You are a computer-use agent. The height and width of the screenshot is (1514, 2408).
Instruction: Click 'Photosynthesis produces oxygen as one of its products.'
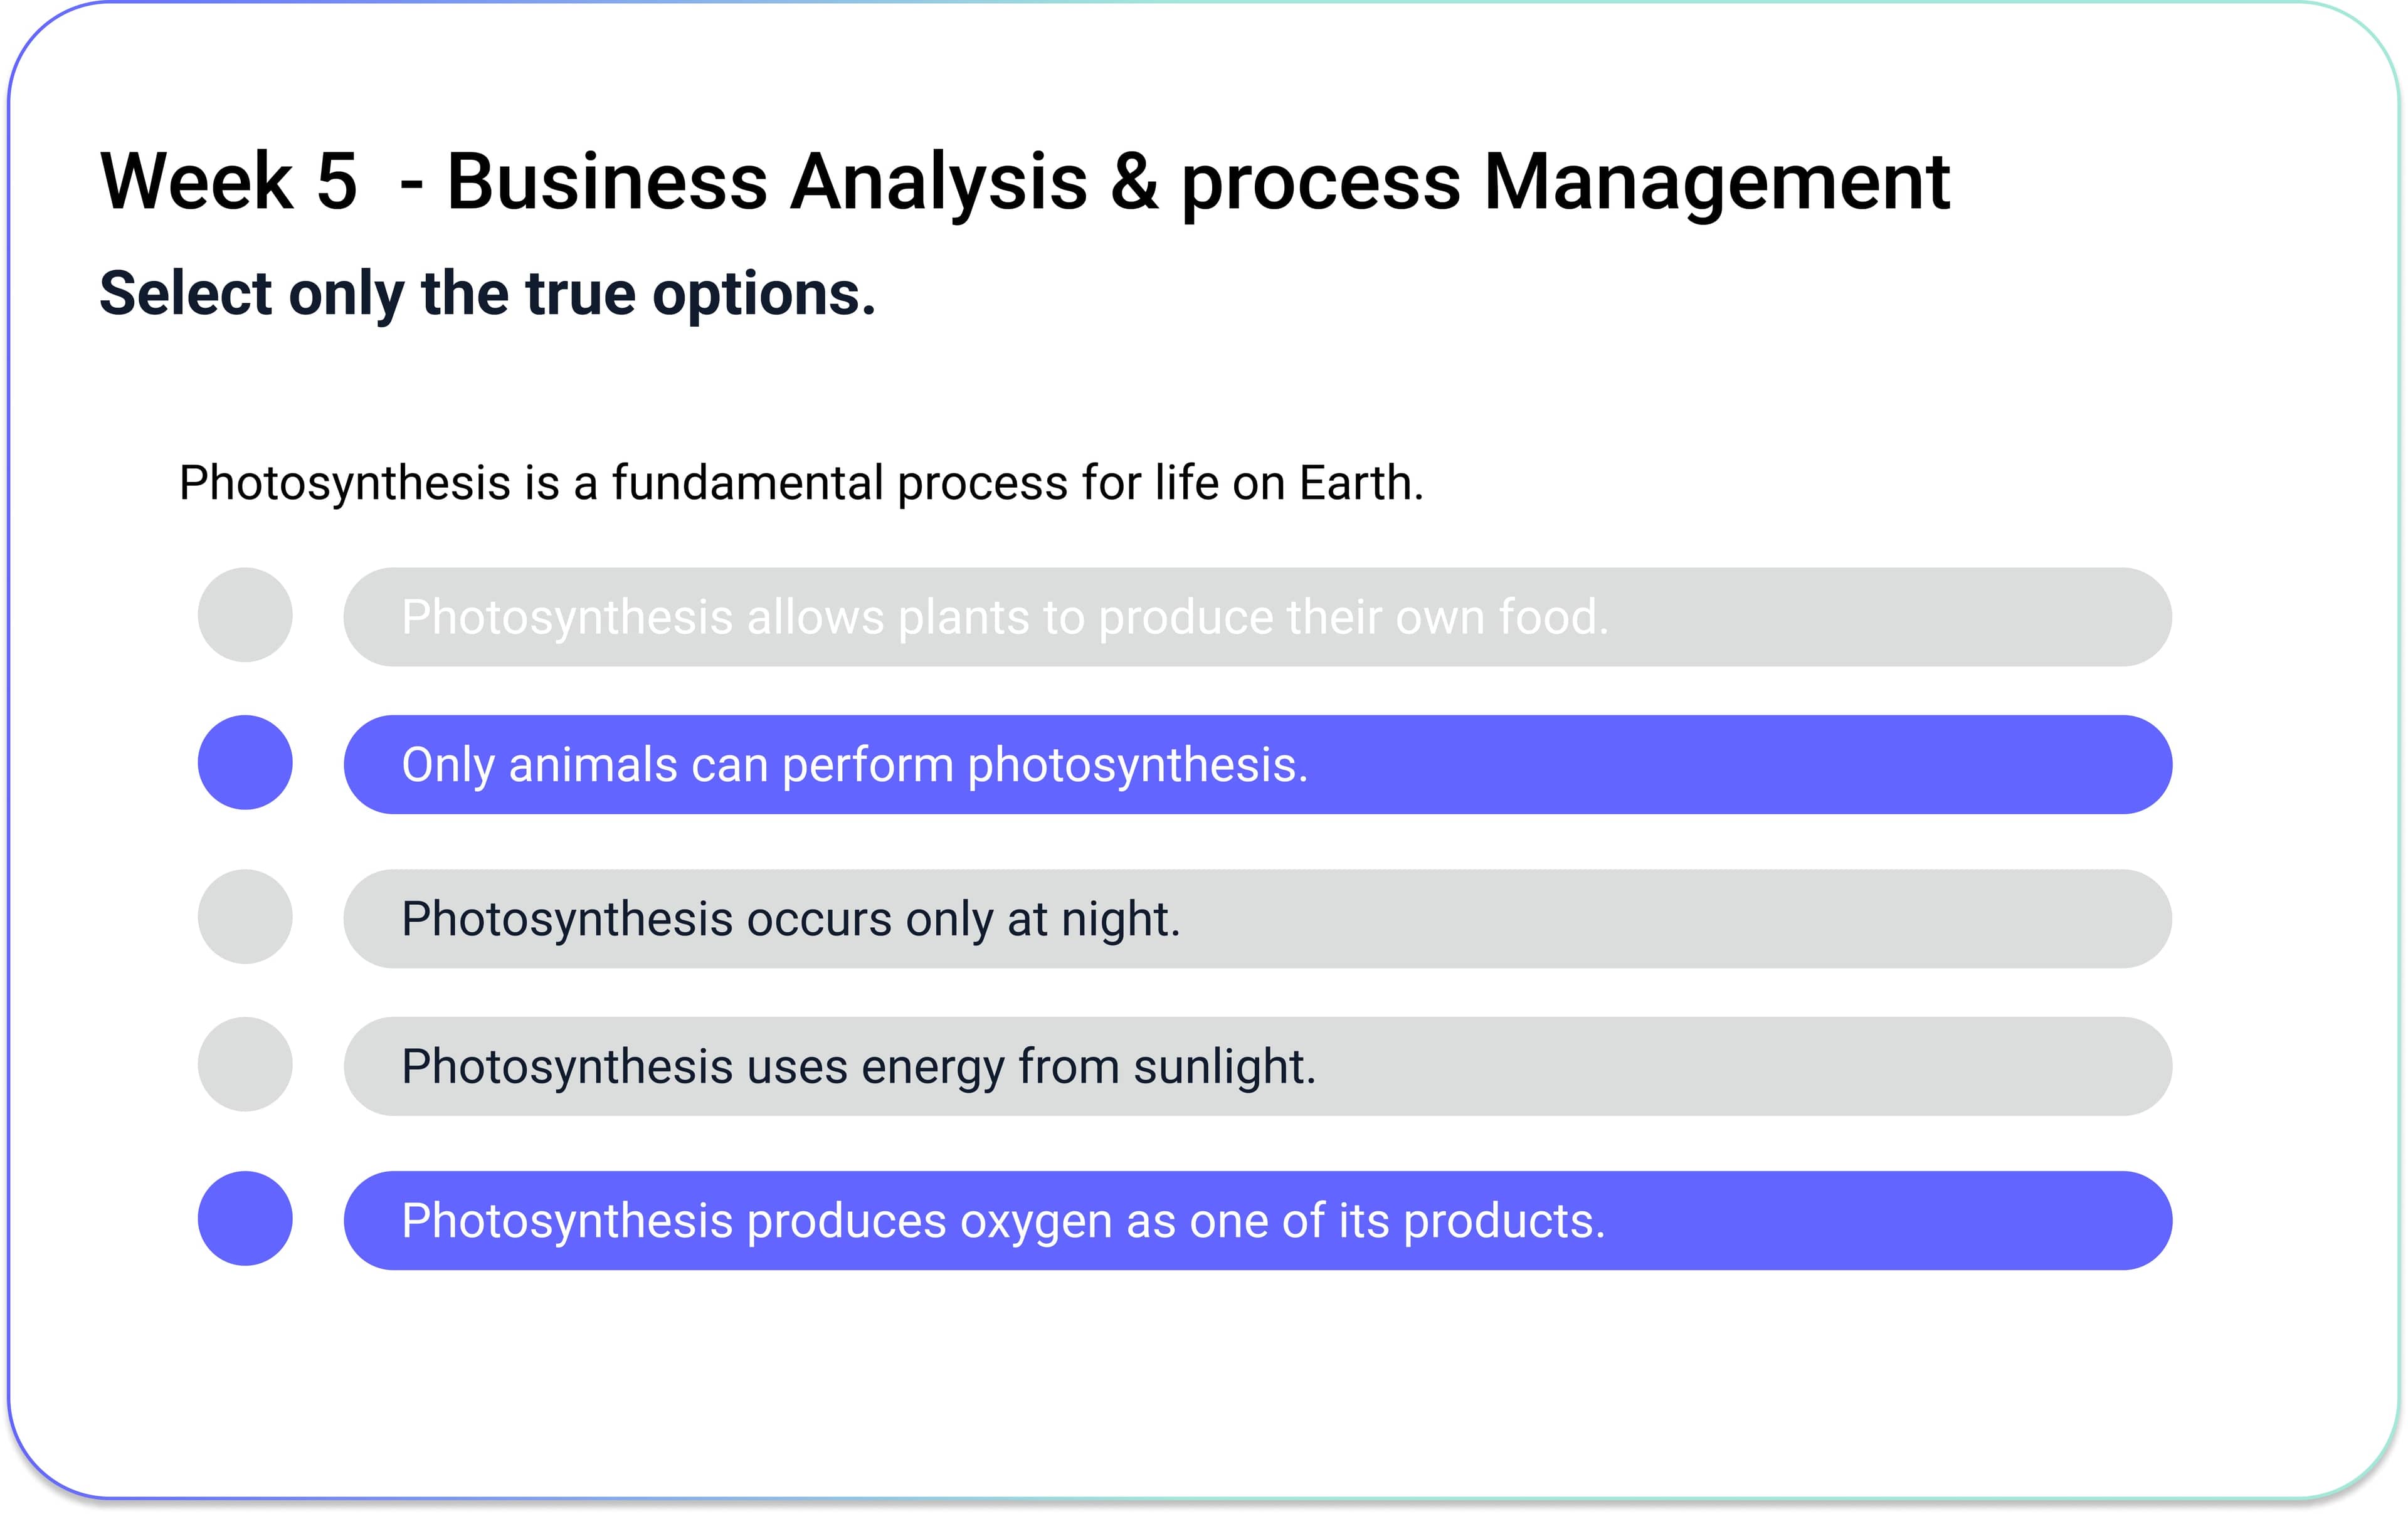[x=1257, y=1220]
